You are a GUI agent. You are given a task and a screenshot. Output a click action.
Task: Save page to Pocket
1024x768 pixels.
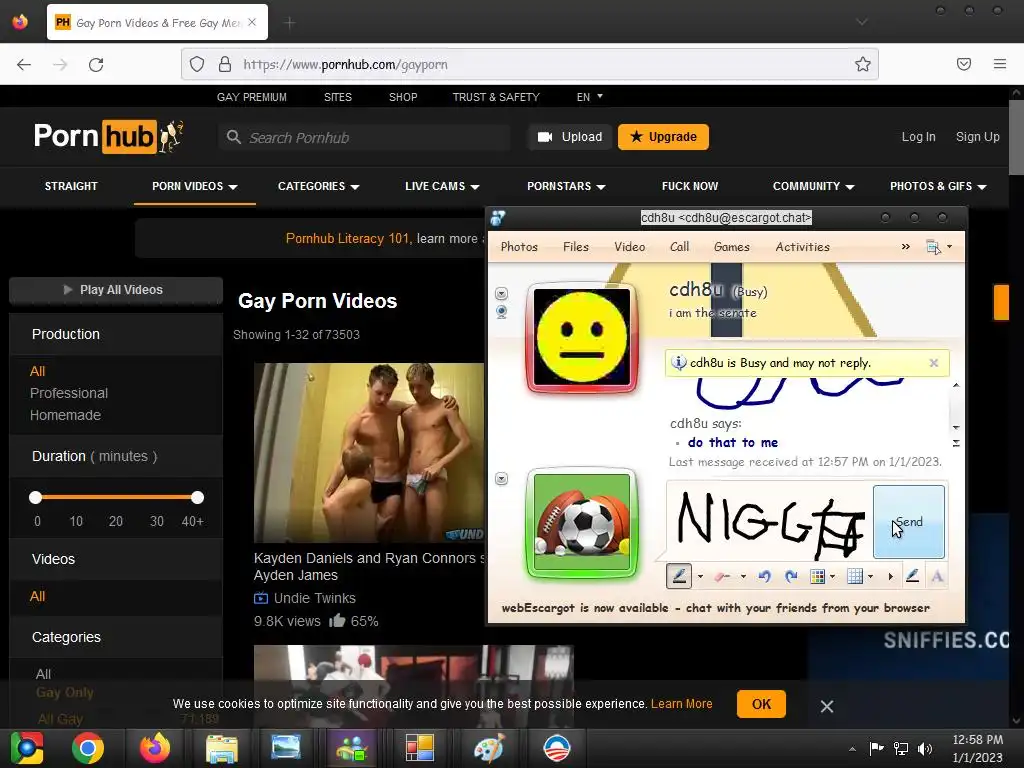point(964,64)
